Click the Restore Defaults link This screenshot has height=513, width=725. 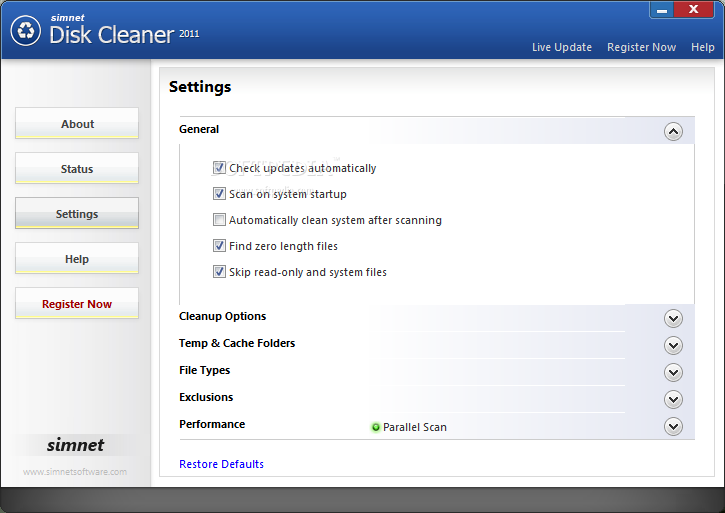[221, 464]
